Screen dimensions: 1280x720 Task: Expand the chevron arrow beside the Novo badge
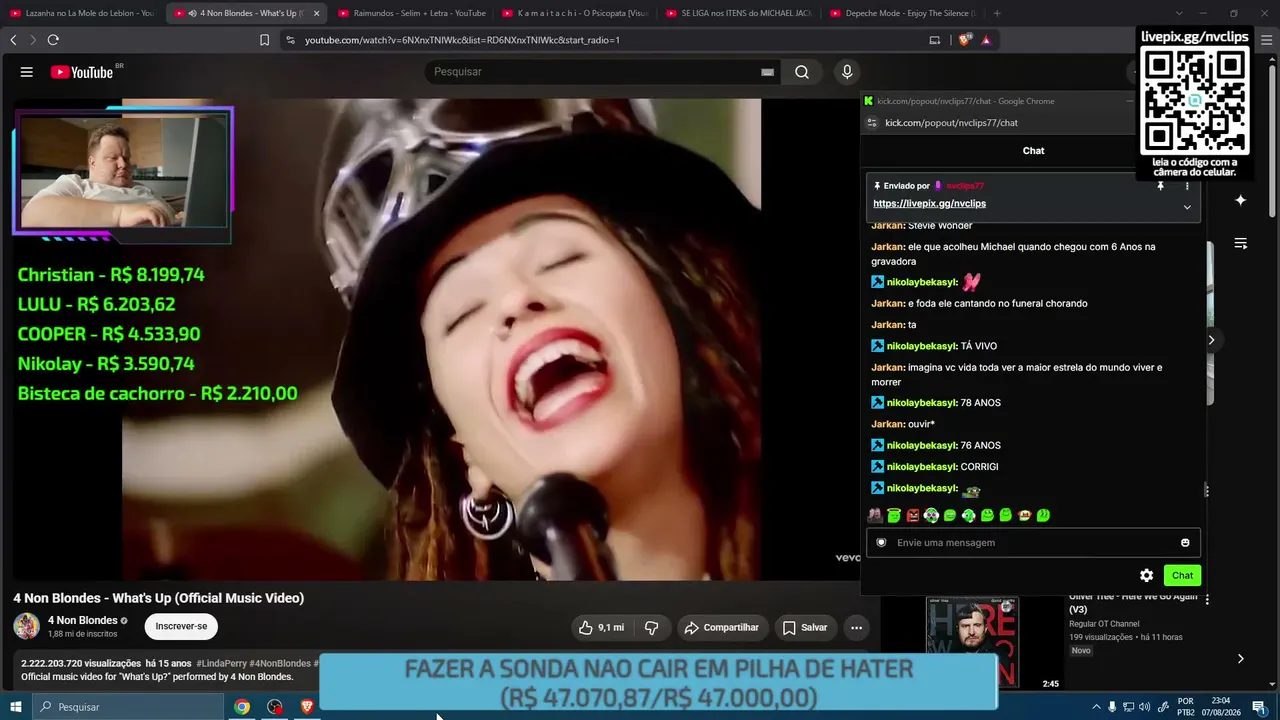pyautogui.click(x=1240, y=659)
